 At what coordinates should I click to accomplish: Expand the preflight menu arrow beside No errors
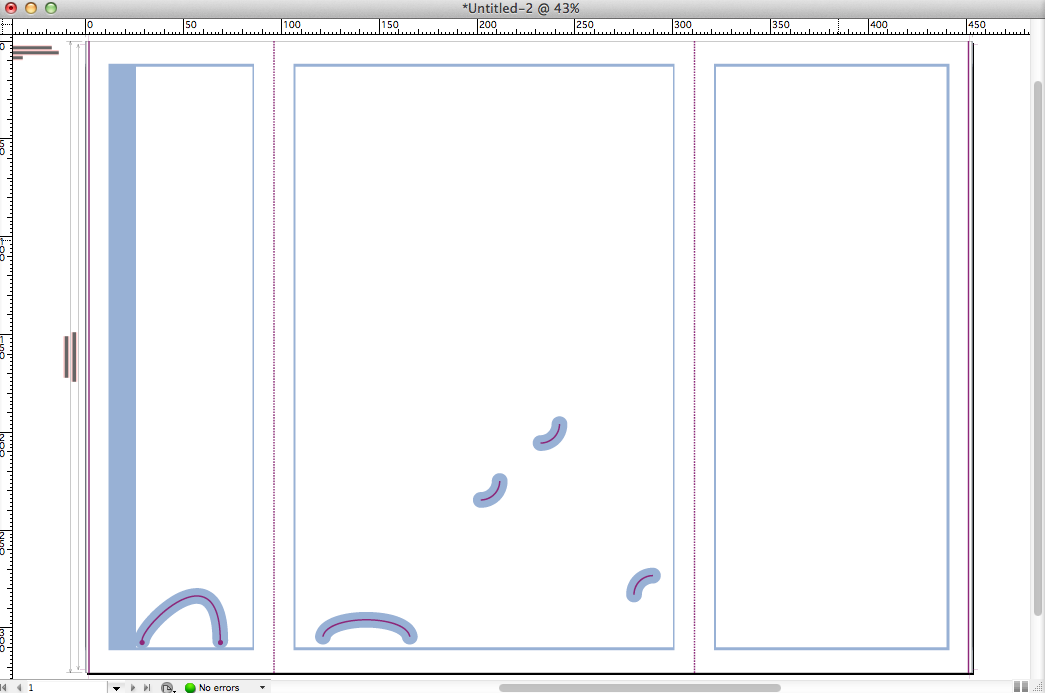pyautogui.click(x=263, y=688)
